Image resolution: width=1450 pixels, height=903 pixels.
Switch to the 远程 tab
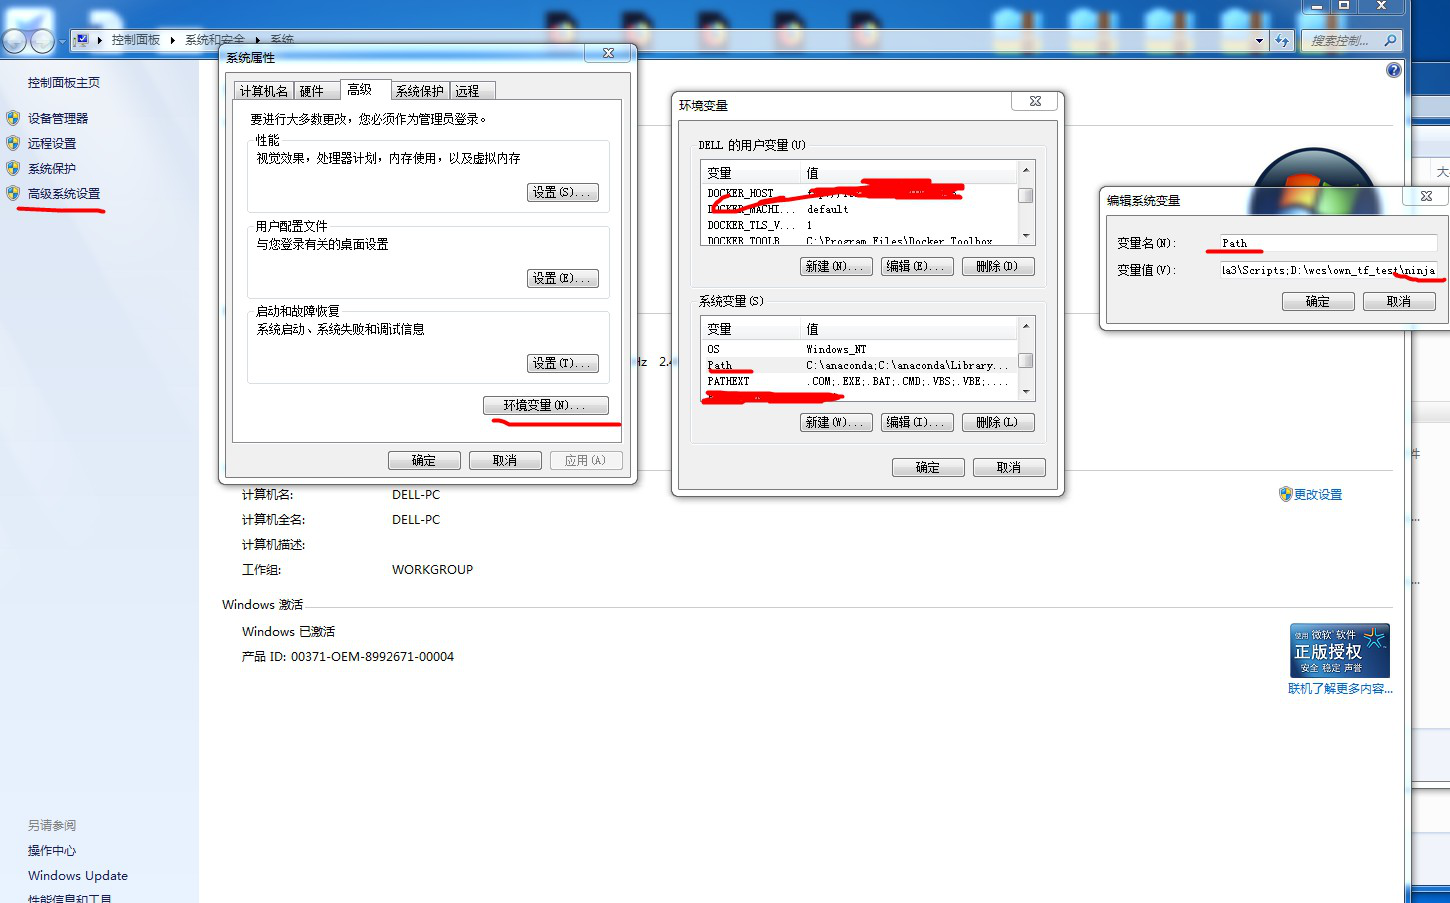(471, 90)
